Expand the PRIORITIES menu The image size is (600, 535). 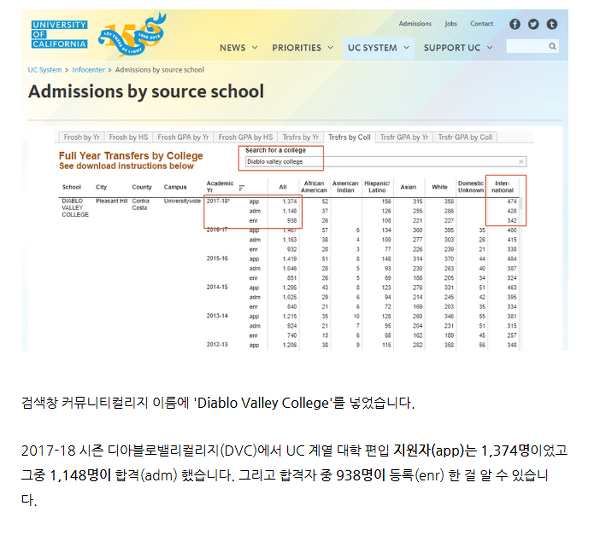302,48
